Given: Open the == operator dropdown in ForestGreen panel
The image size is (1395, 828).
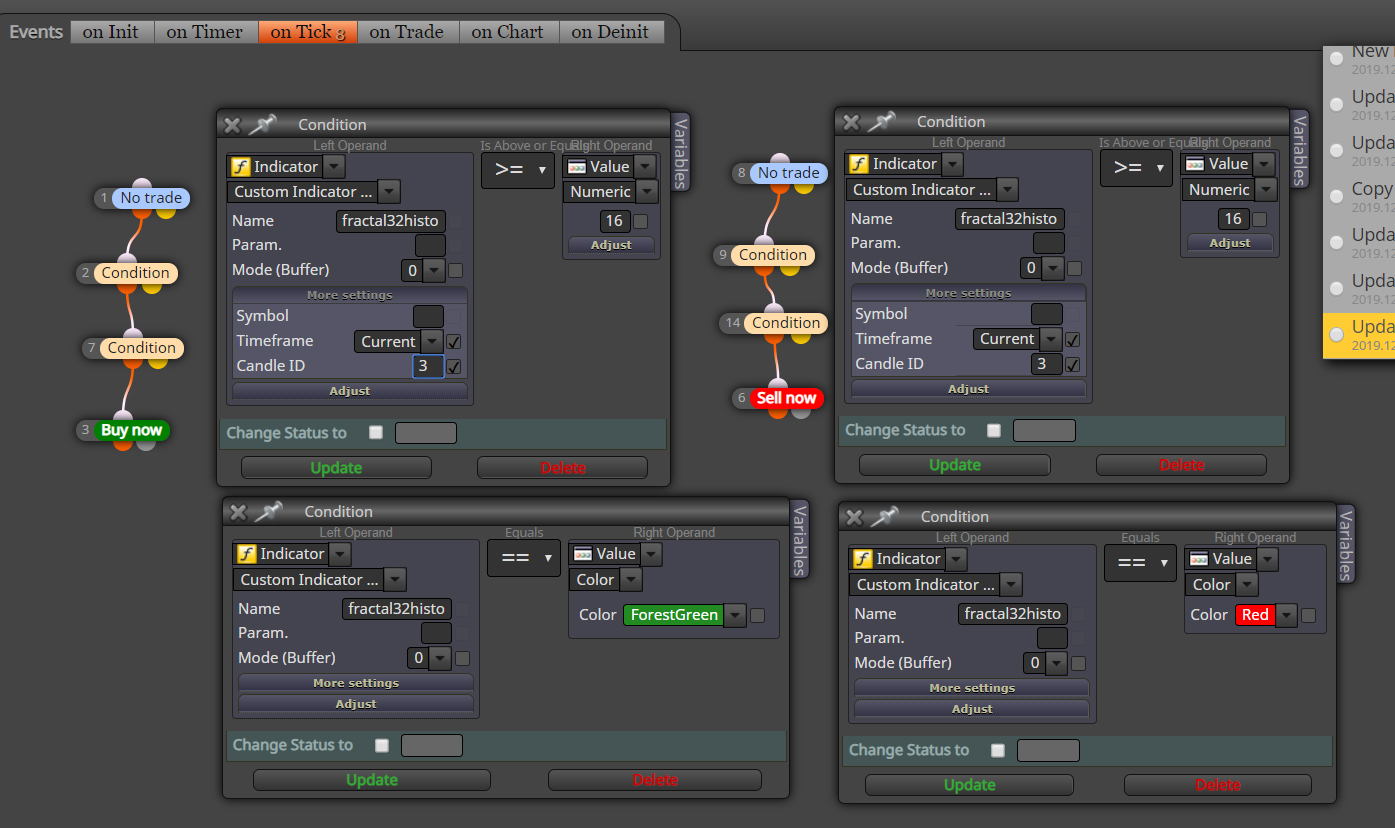Looking at the screenshot, I should click(524, 558).
